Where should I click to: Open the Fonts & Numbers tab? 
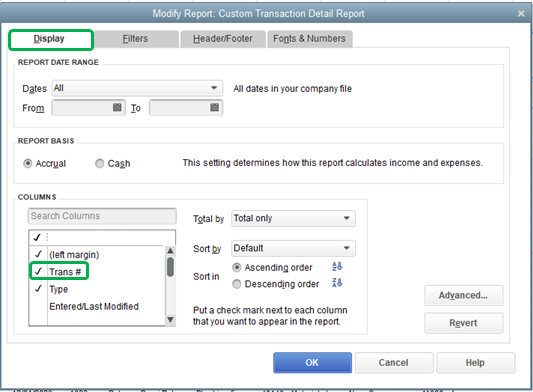(310, 39)
